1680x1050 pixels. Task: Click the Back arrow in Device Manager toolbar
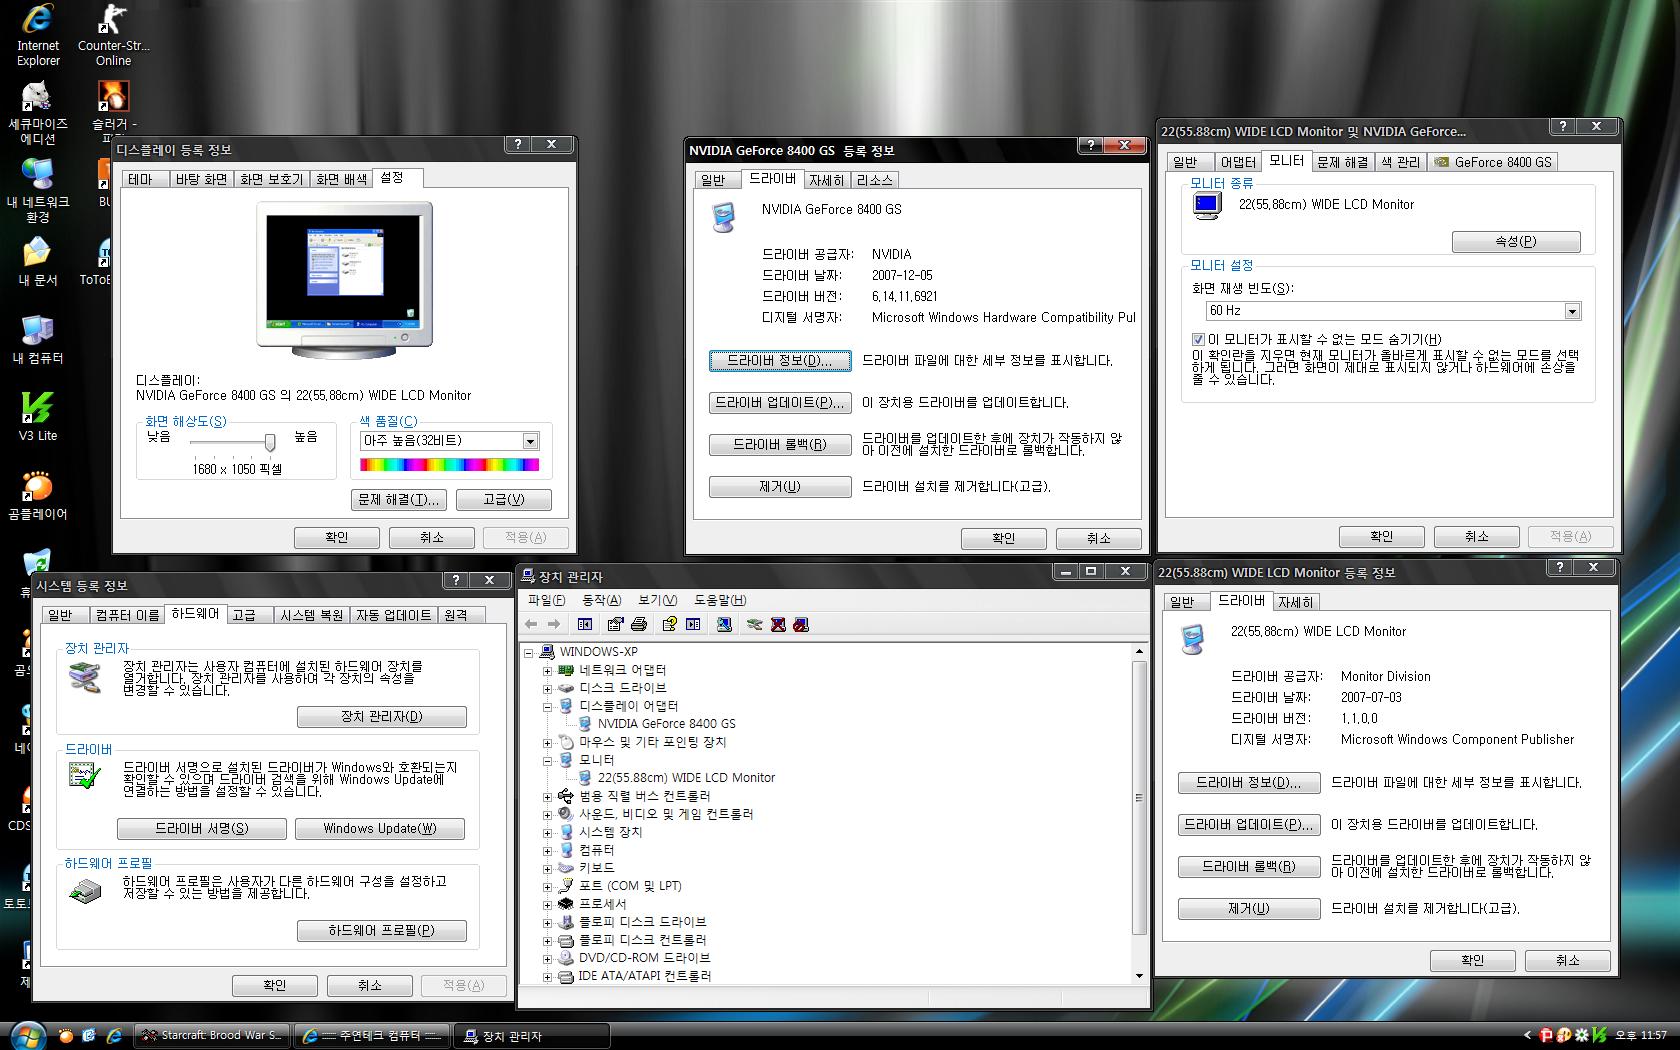tap(531, 624)
